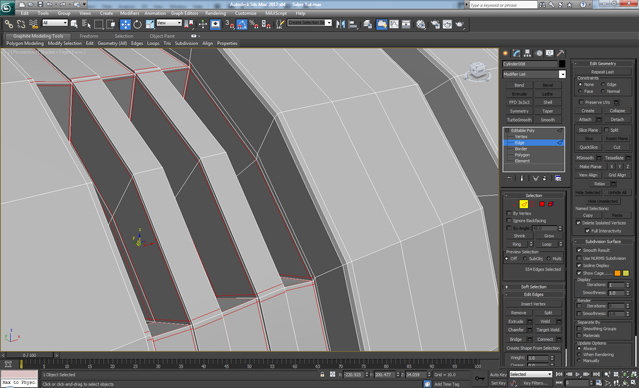Click Create Shape From Selection button
This screenshot has width=639, height=388.
533,348
